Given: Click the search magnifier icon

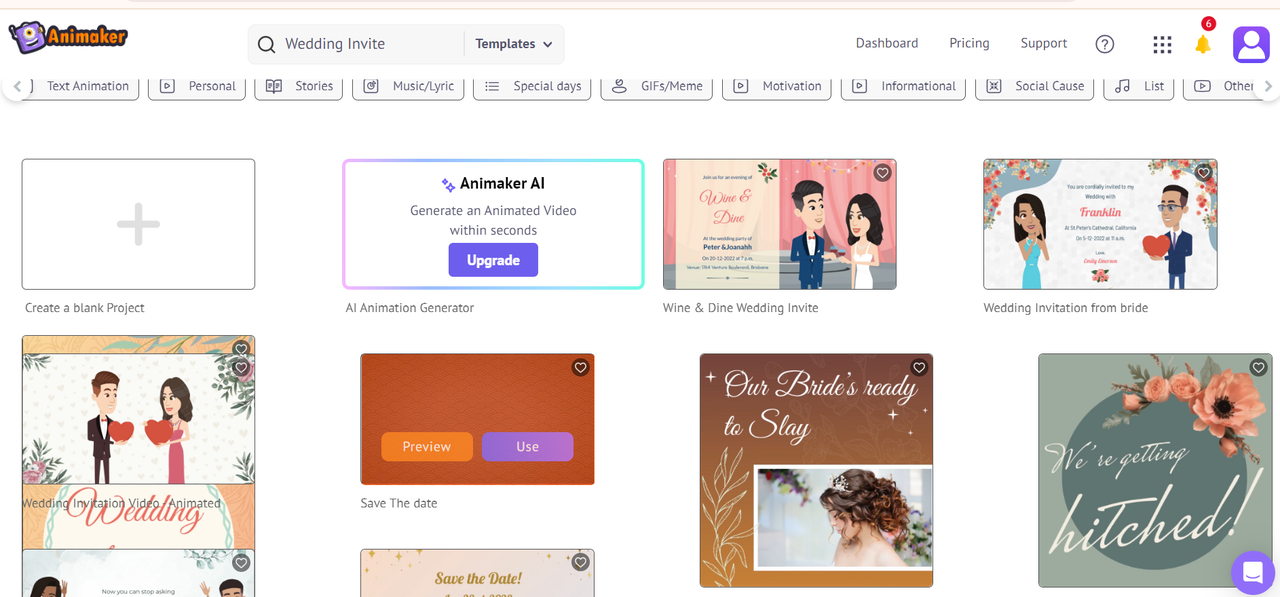Looking at the screenshot, I should [266, 44].
